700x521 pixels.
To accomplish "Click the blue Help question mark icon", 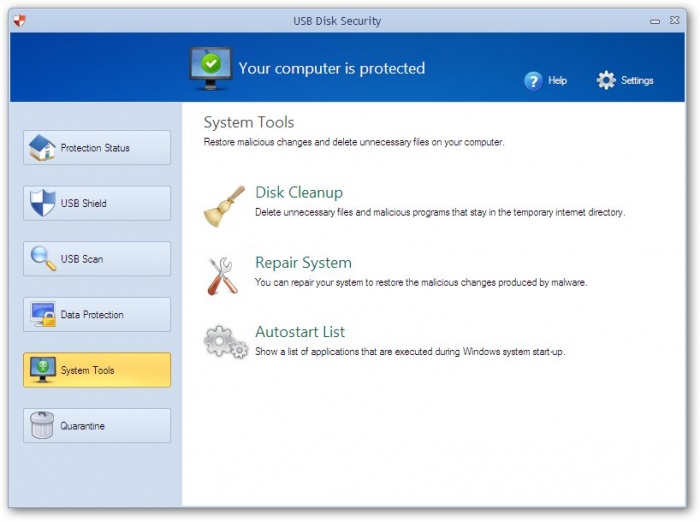I will pyautogui.click(x=534, y=81).
